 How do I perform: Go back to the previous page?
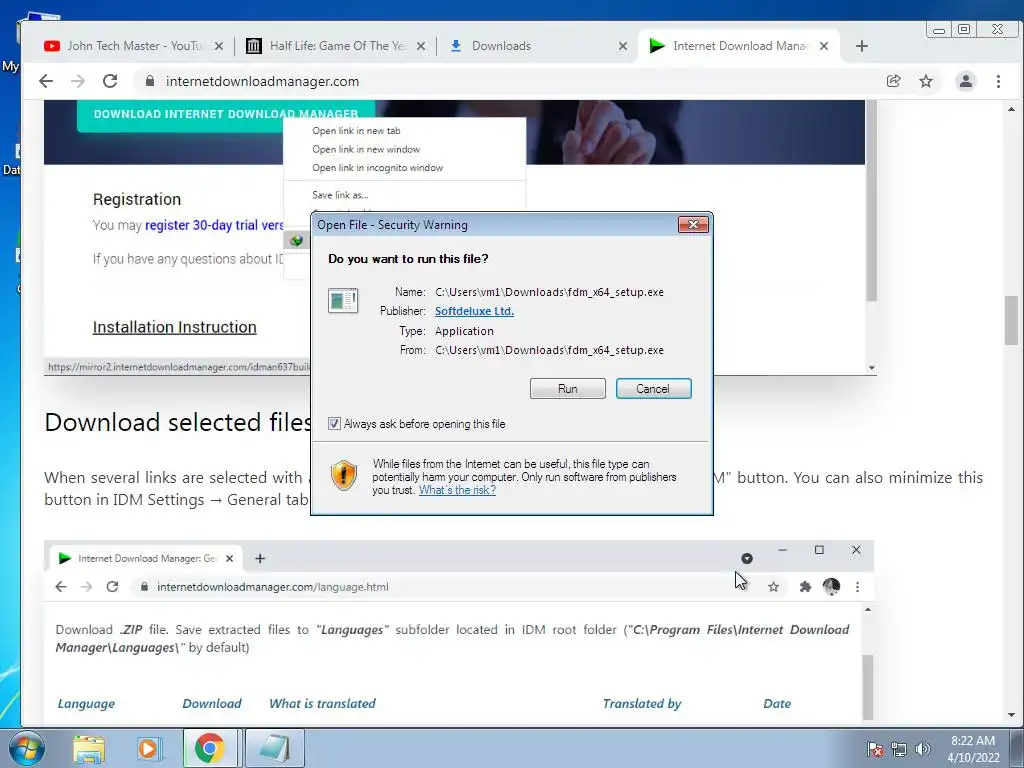(x=46, y=81)
